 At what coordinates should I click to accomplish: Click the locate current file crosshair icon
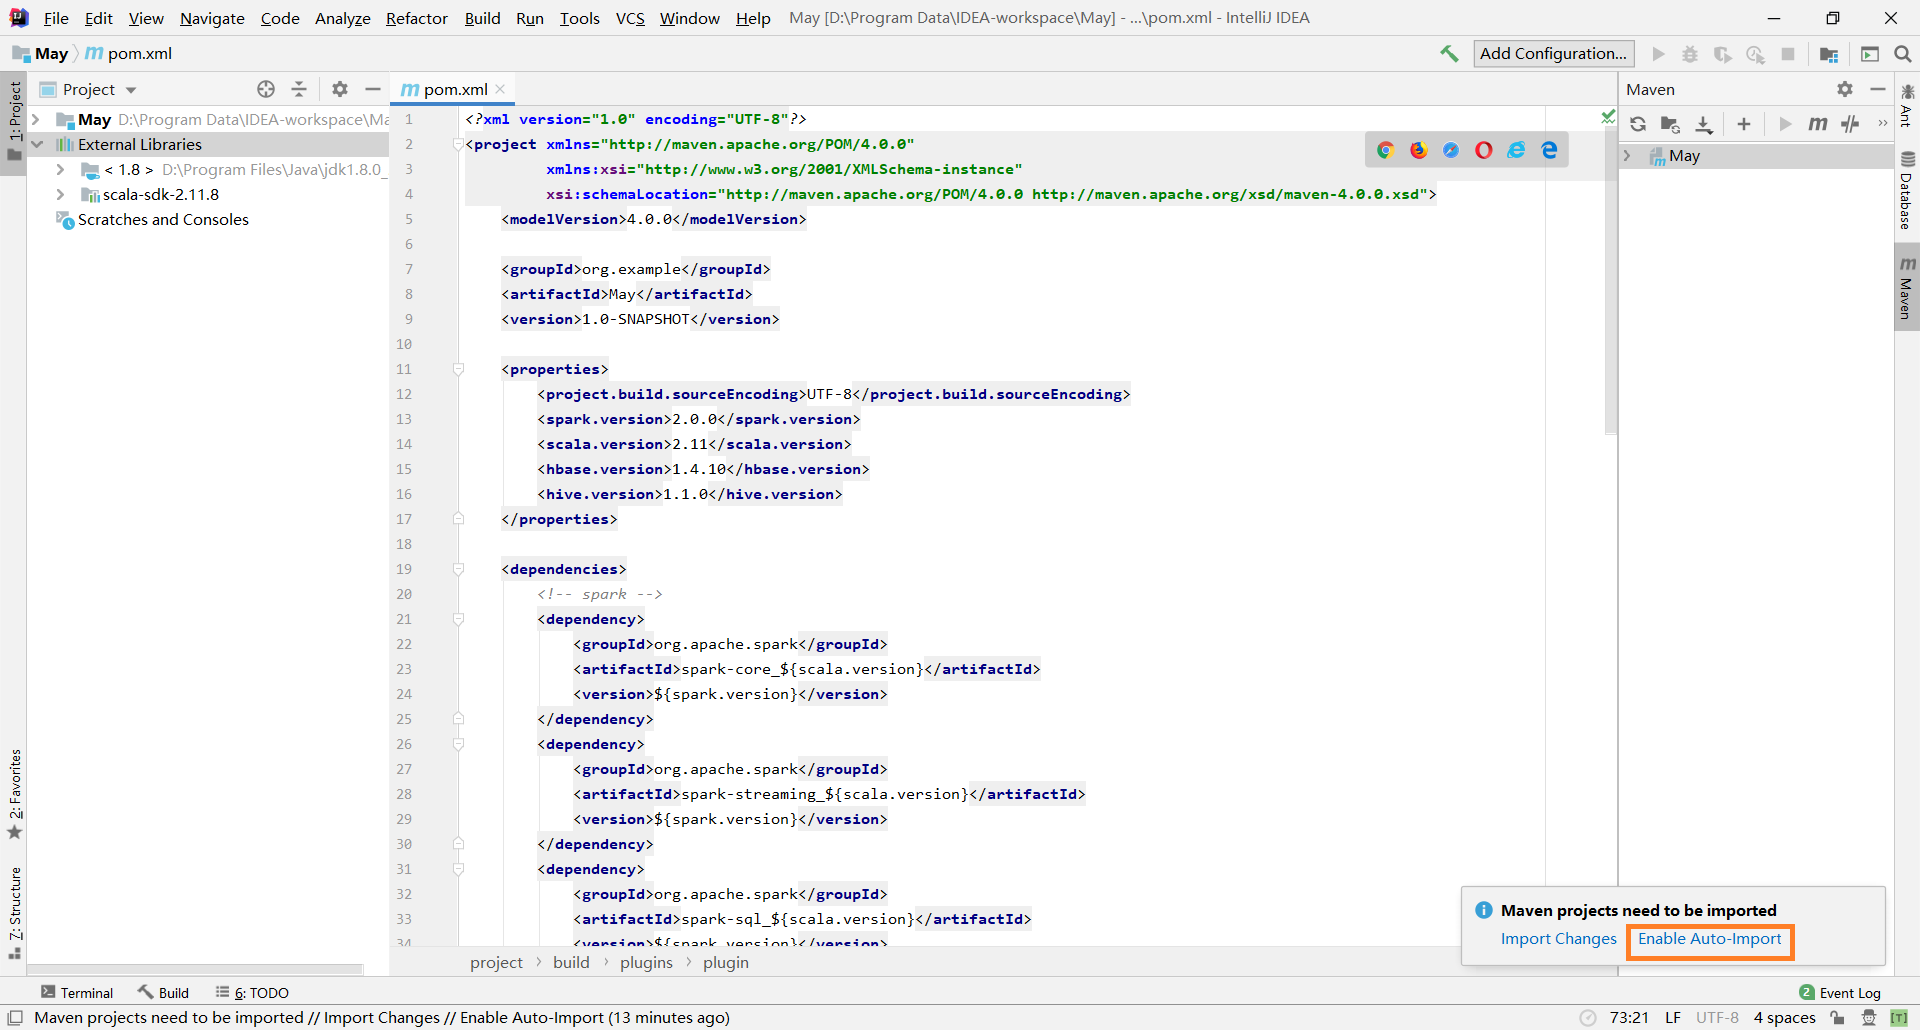tap(266, 89)
